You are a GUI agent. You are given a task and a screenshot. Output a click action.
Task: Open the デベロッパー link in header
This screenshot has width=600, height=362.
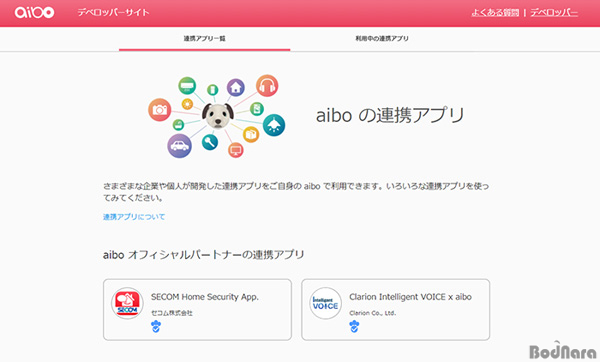point(554,13)
